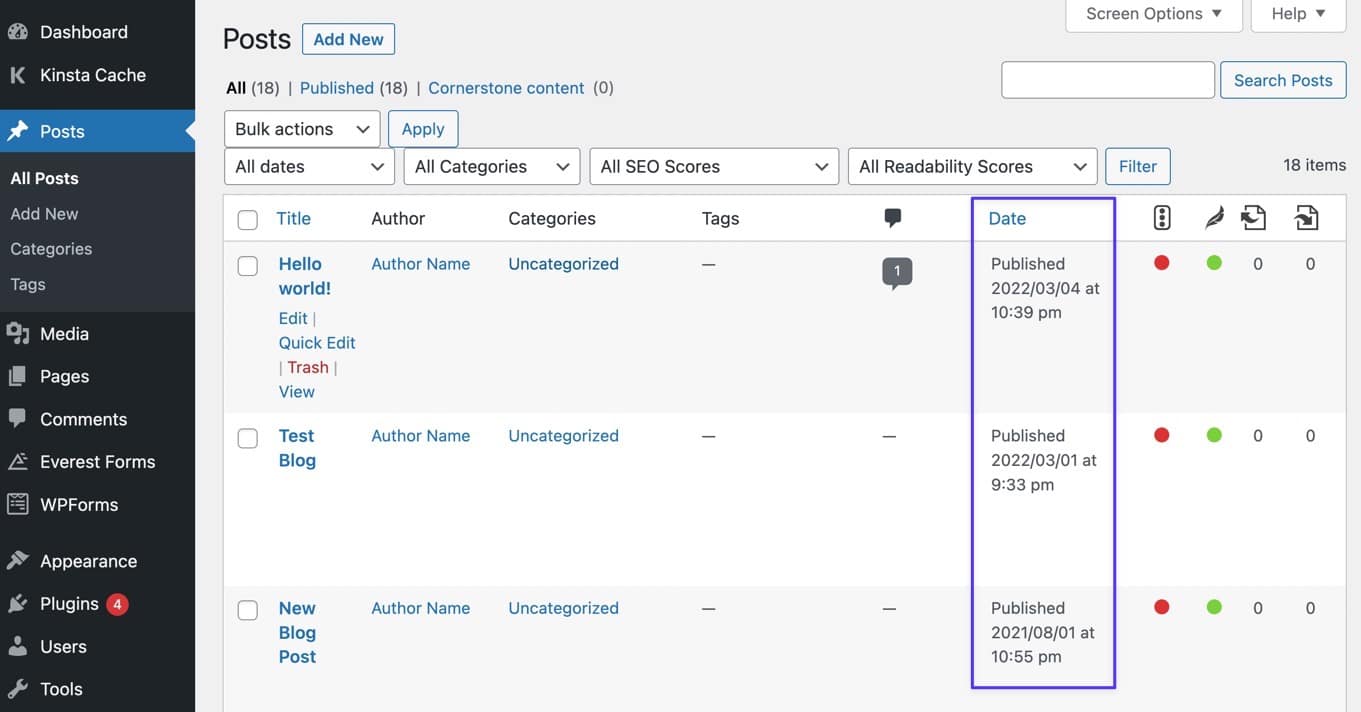Expand the All SEO Scores dropdown

[713, 166]
